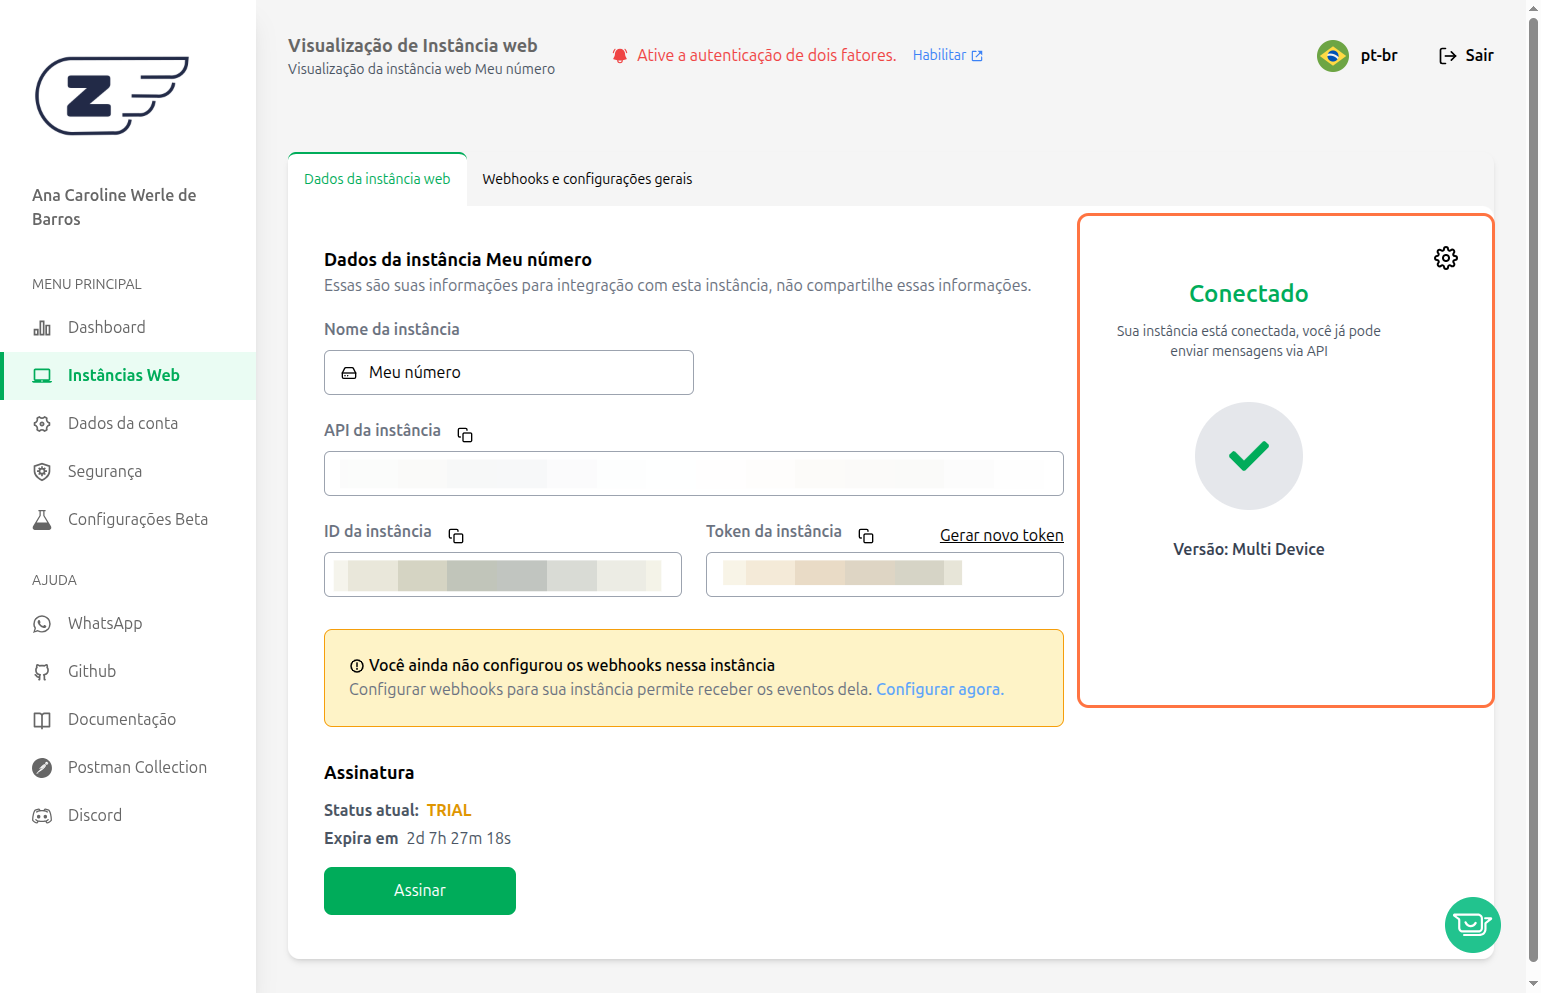Open the support chat widget
This screenshot has height=993, width=1541.
coord(1472,925)
